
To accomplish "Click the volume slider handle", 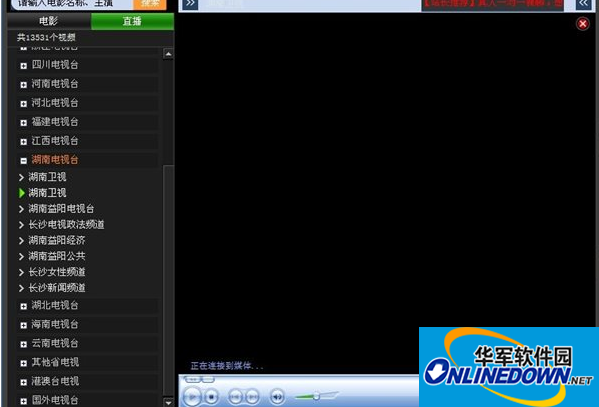I will pos(316,397).
